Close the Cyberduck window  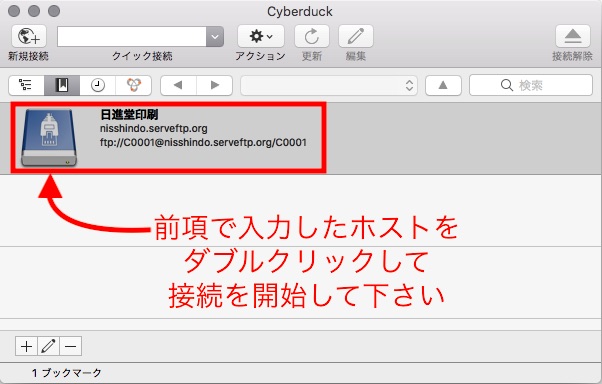pos(14,11)
